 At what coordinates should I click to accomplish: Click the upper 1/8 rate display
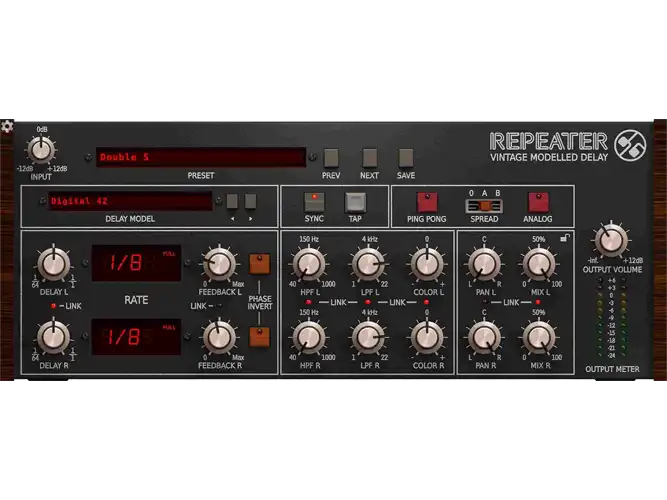137,263
